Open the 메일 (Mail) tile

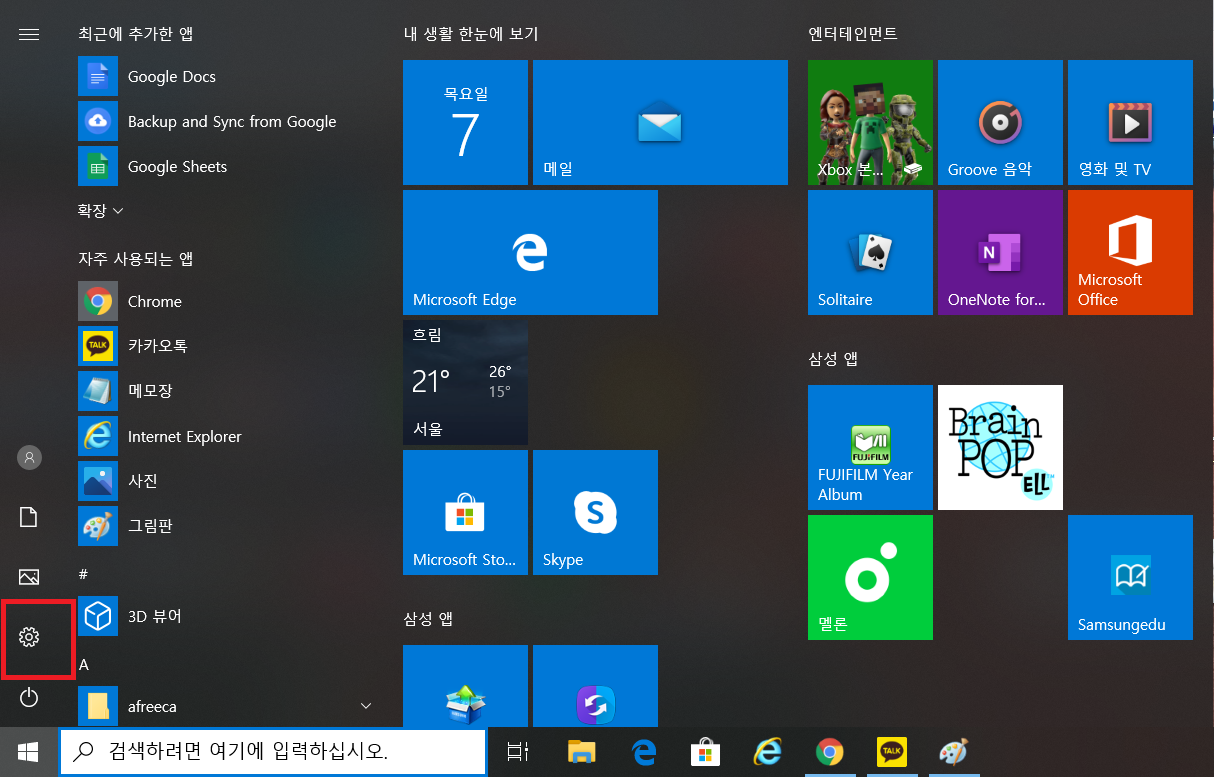pos(660,122)
